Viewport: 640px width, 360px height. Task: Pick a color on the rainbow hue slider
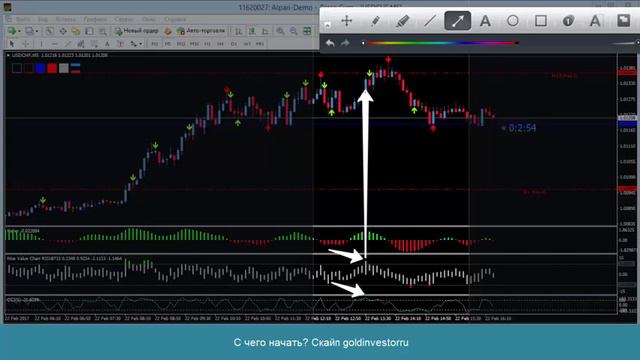(x=440, y=43)
